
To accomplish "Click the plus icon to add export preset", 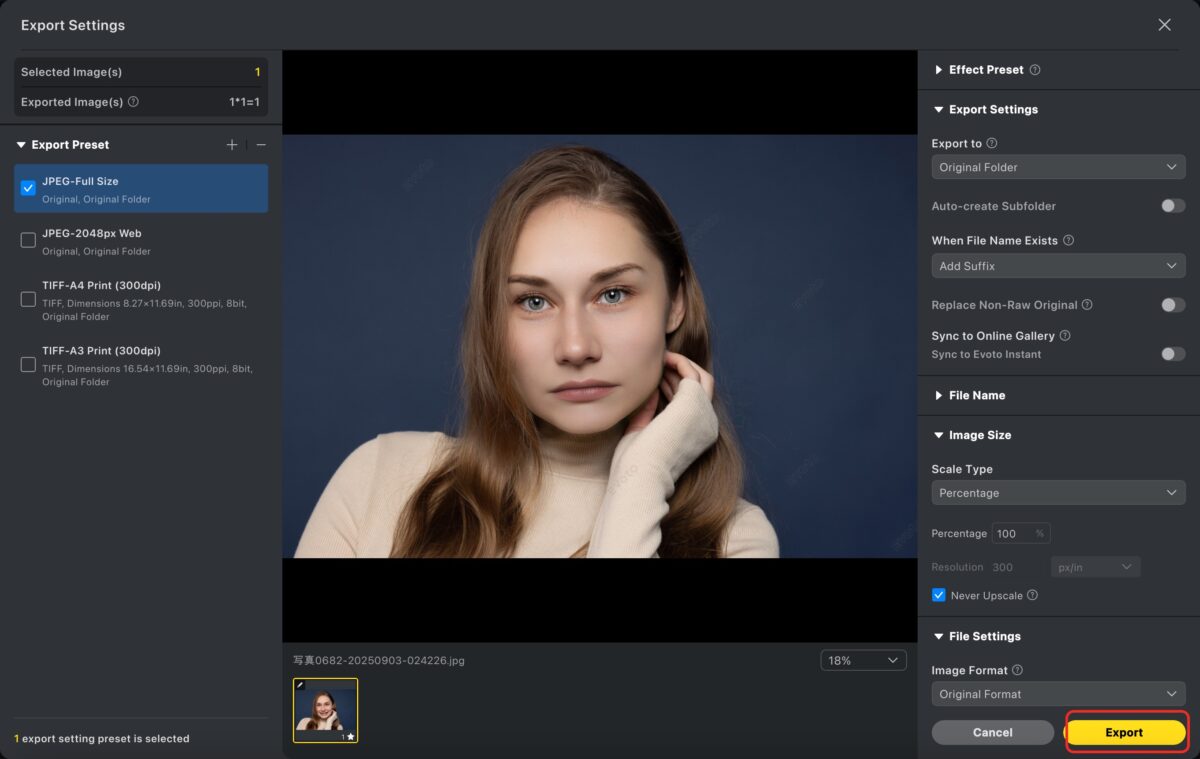I will 232,145.
